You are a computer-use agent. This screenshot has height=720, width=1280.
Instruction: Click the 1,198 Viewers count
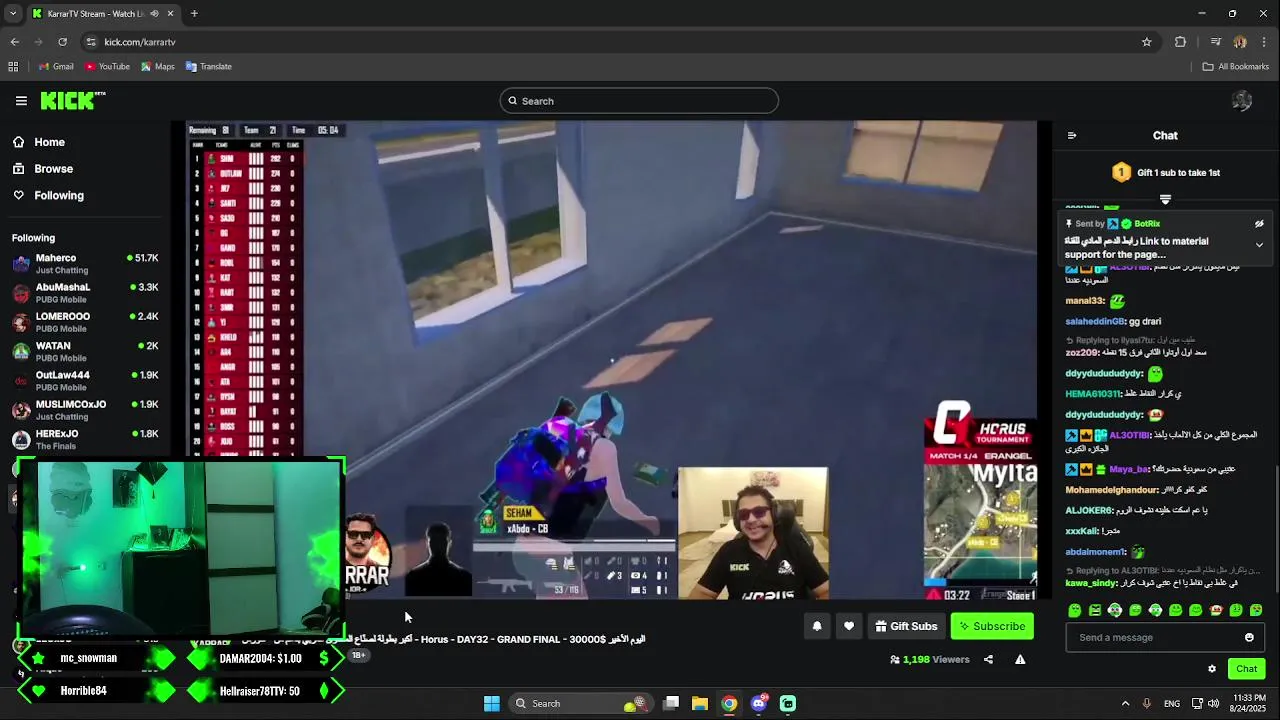point(930,660)
